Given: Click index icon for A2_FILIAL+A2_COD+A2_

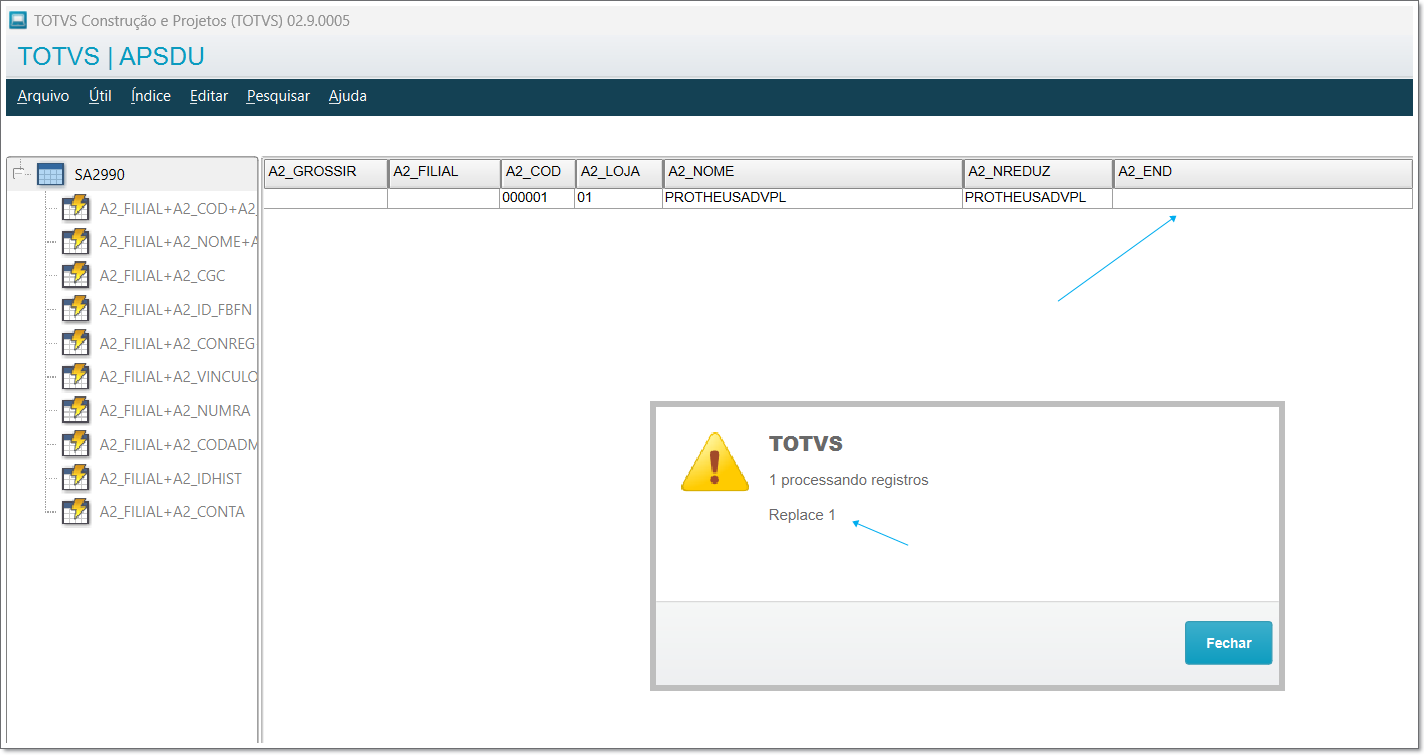Looking at the screenshot, I should pyautogui.click(x=75, y=208).
